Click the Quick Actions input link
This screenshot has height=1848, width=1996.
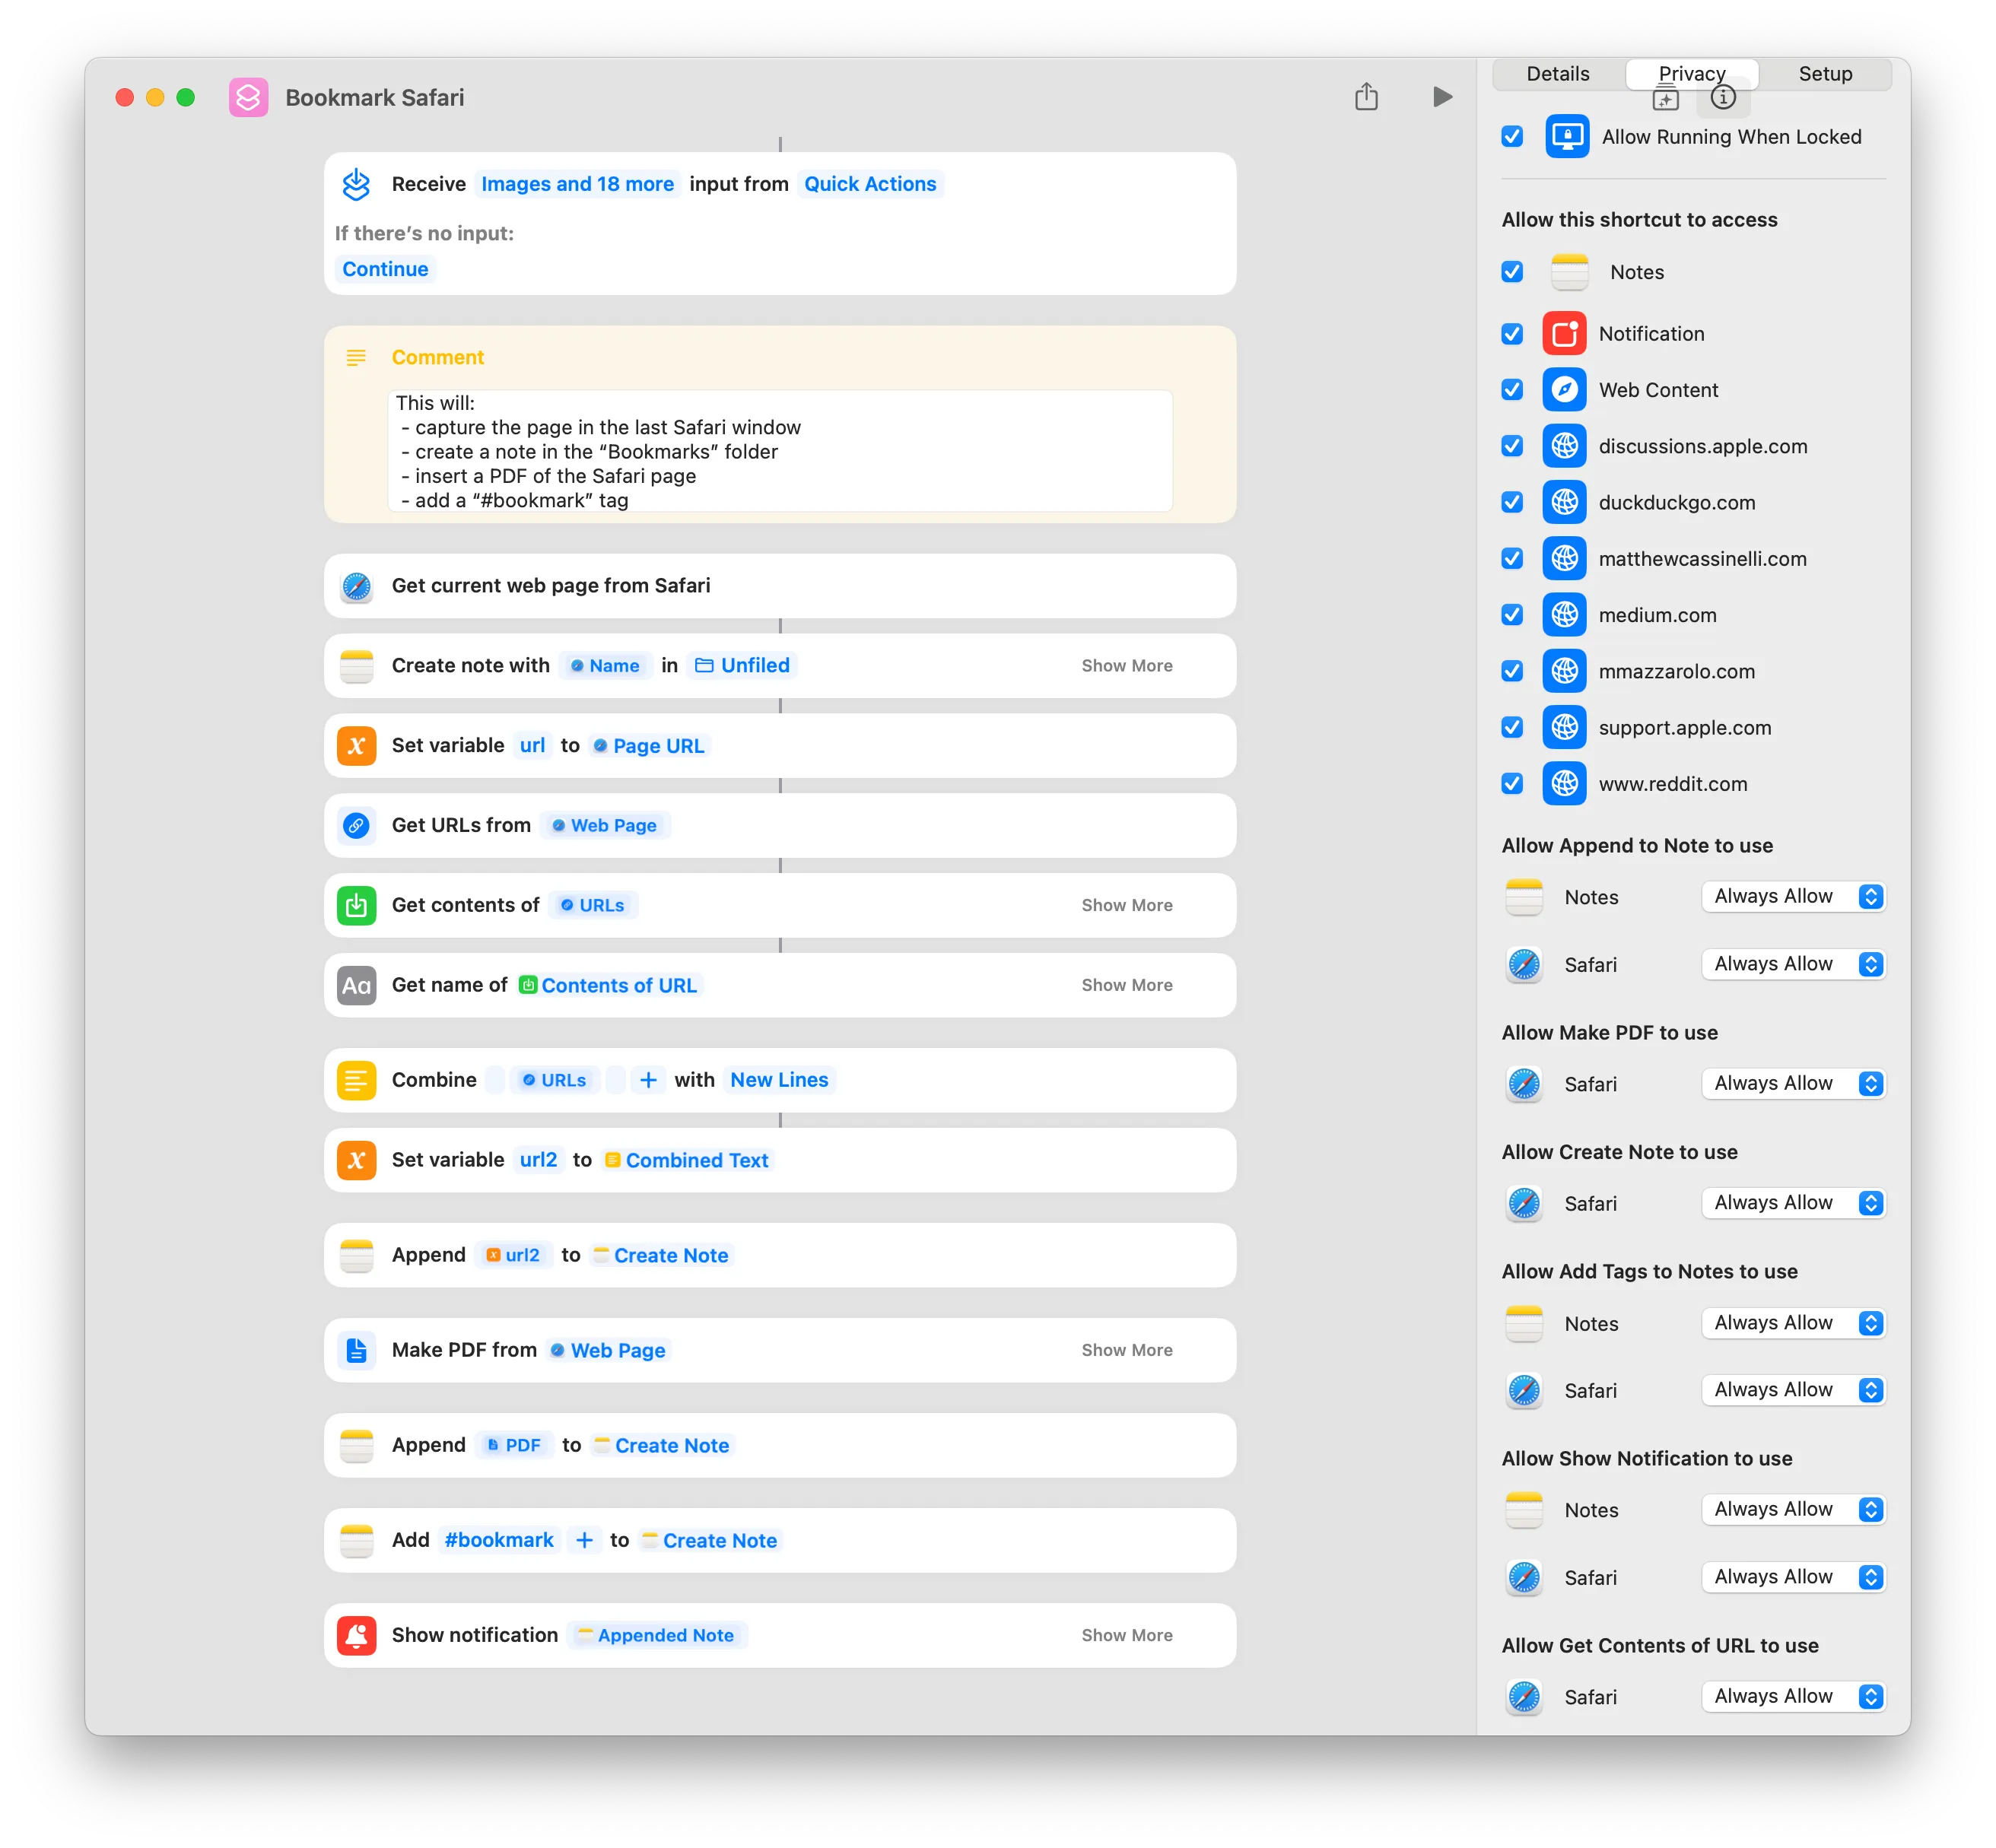pyautogui.click(x=869, y=183)
